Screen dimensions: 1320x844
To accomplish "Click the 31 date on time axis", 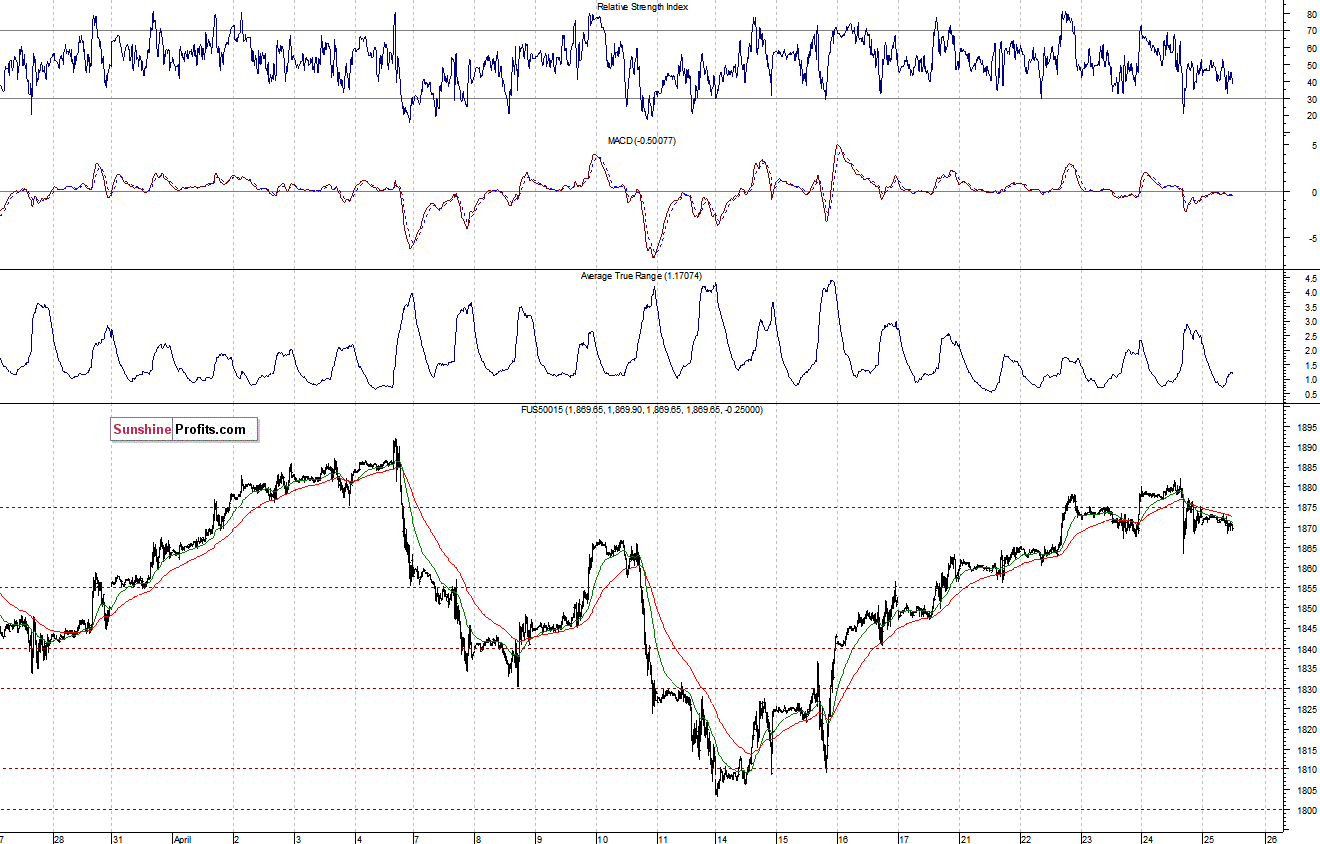I will coord(117,839).
